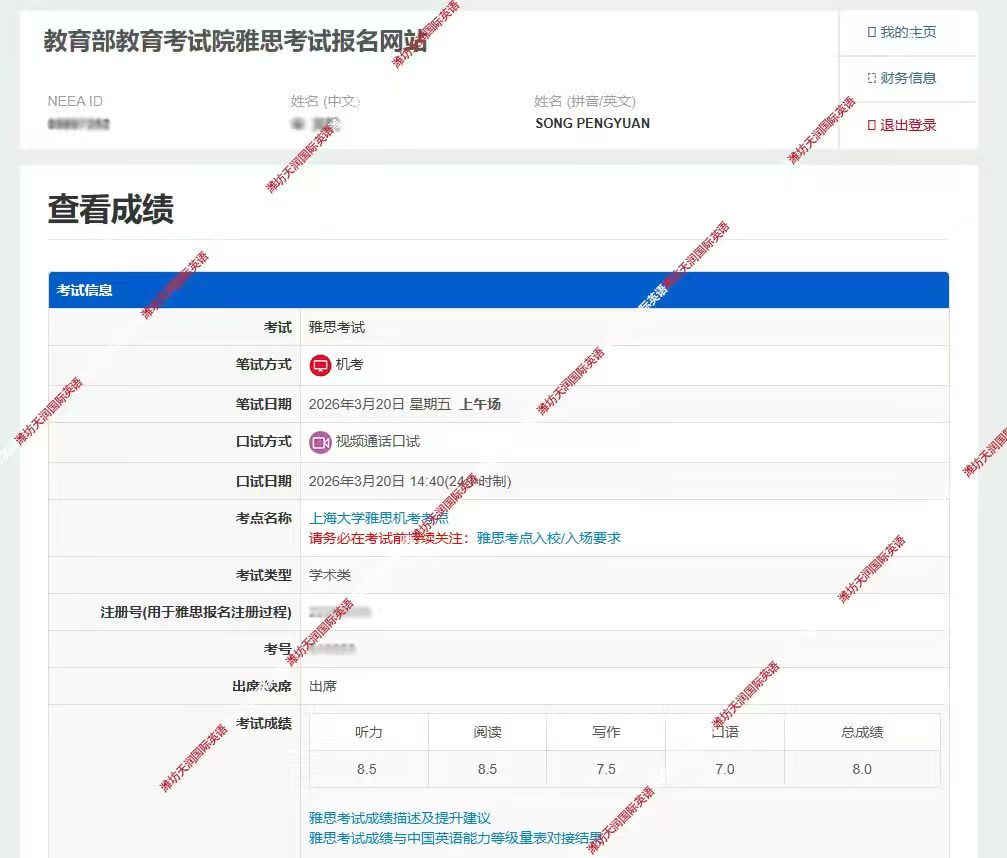This screenshot has height=858, width=1007.
Task: Click the 8.0 overall score cell
Action: 861,769
